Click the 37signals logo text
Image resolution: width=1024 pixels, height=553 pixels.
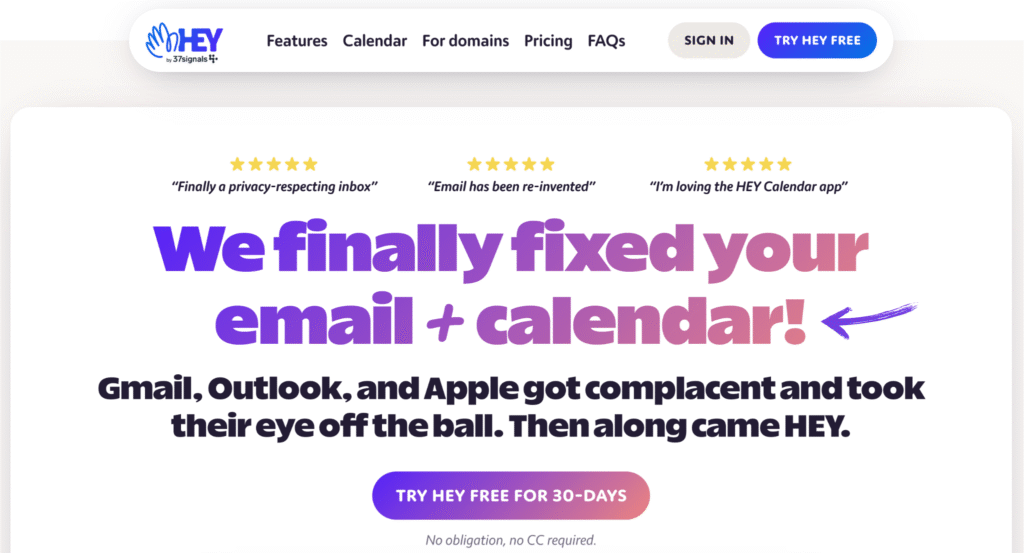[x=196, y=59]
